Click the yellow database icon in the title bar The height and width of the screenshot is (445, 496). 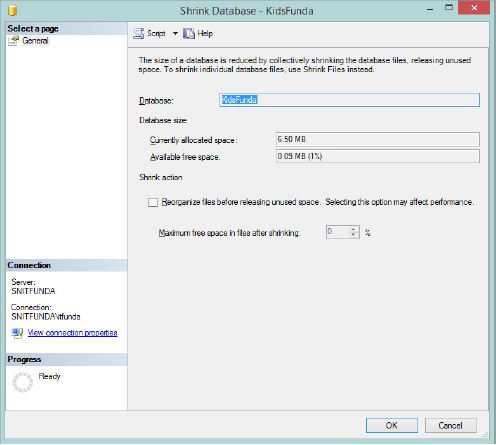(x=12, y=10)
